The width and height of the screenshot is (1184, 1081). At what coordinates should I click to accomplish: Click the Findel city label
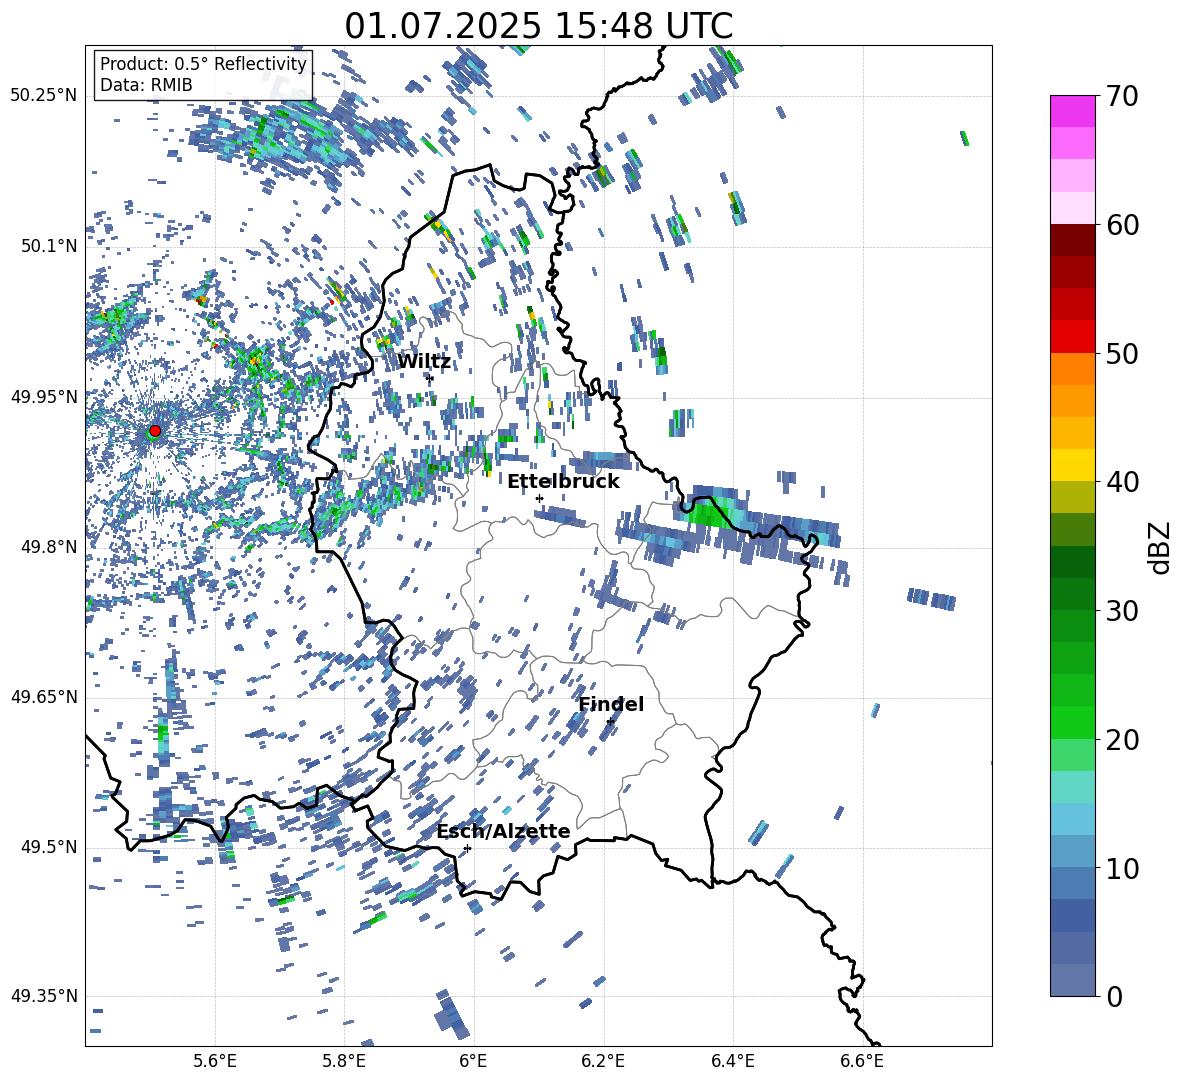[x=611, y=704]
